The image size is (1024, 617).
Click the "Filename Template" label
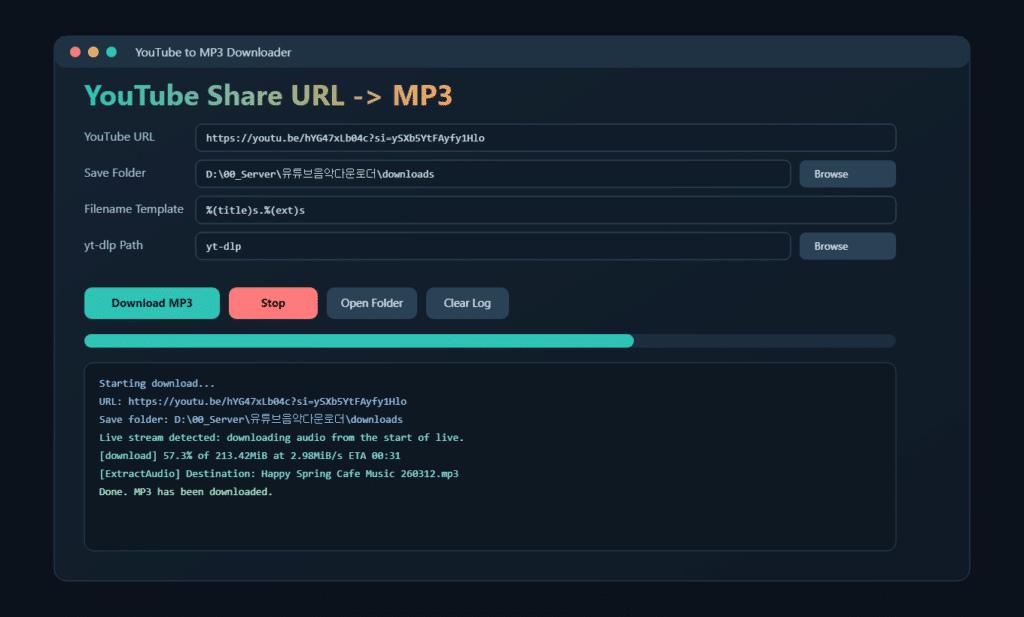(134, 209)
